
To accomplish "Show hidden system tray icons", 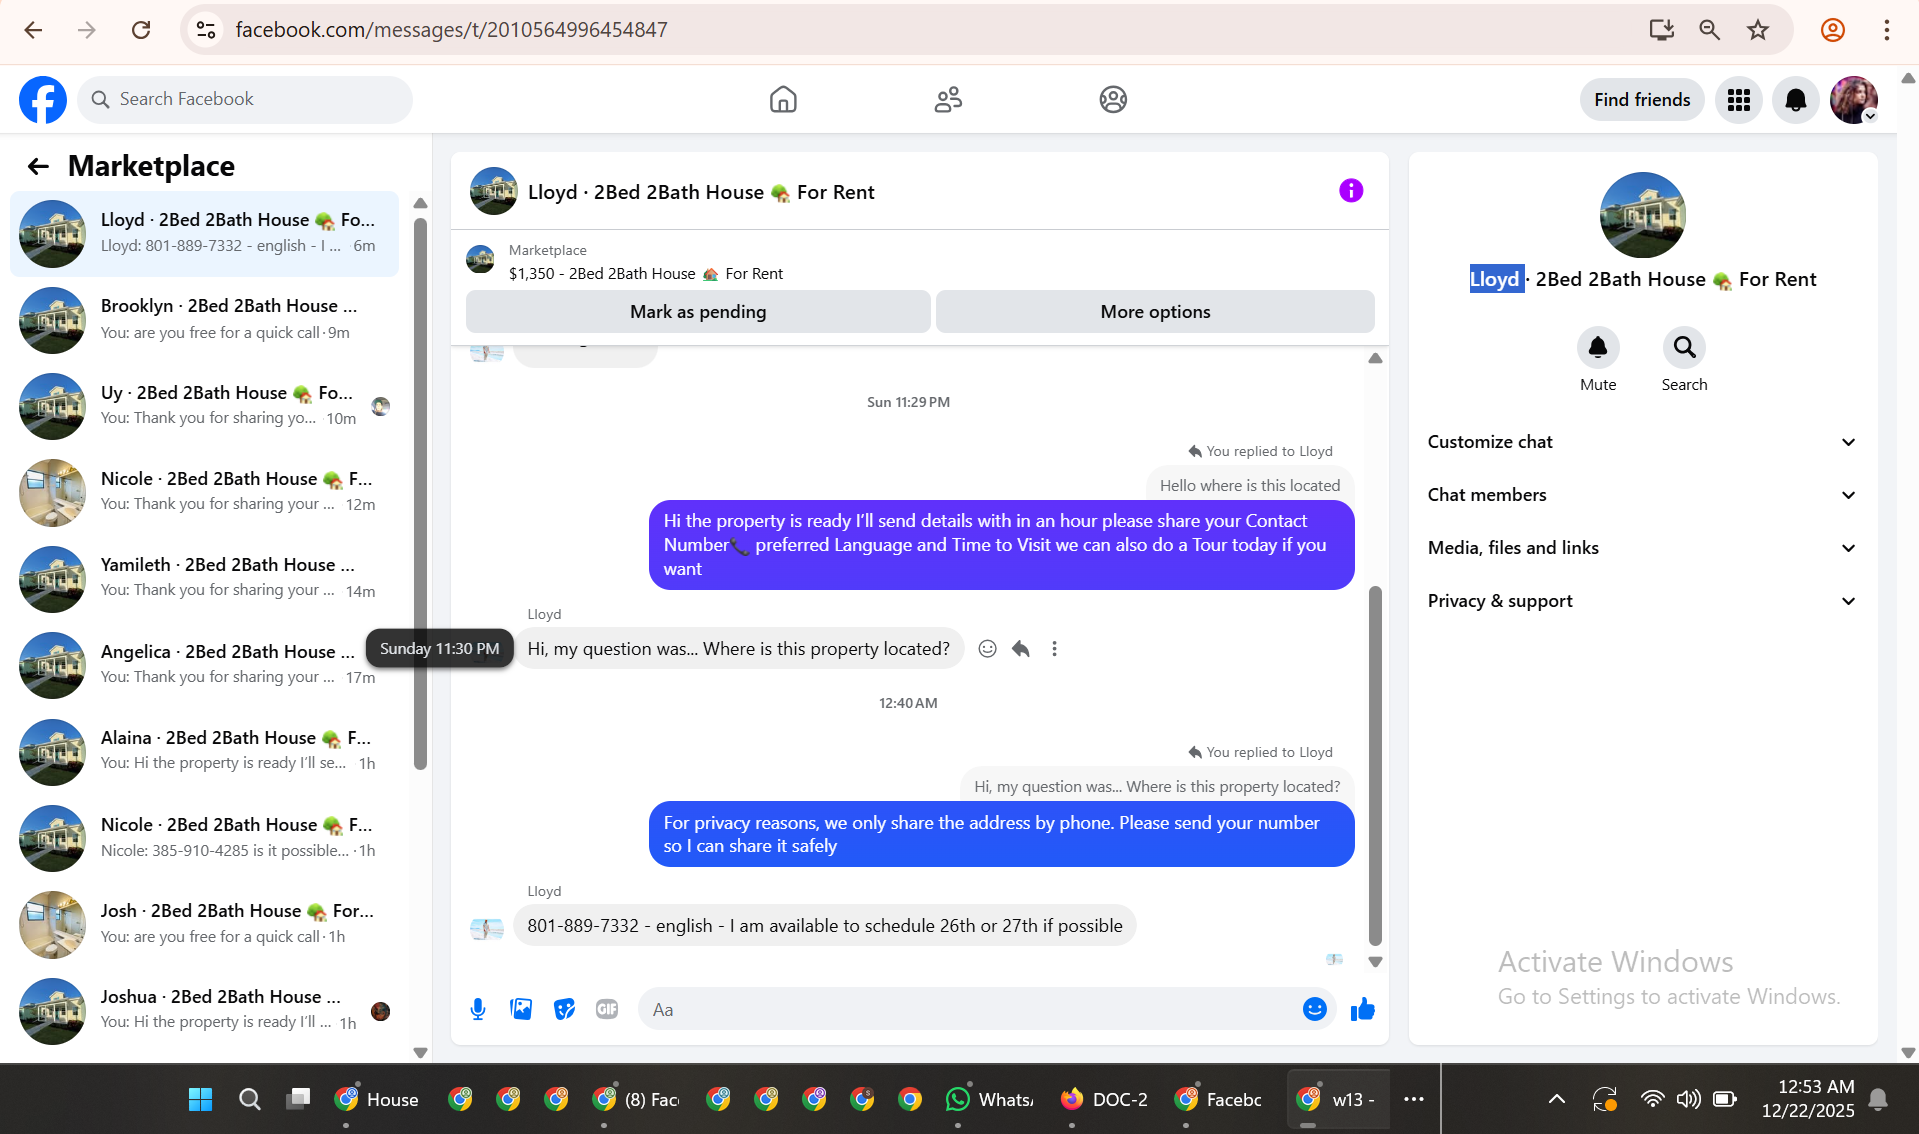I will (1557, 1099).
